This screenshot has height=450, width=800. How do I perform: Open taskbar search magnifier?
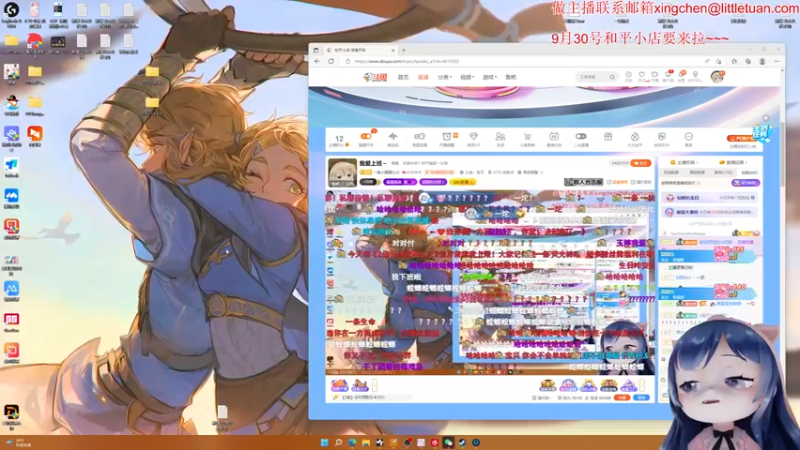338,442
